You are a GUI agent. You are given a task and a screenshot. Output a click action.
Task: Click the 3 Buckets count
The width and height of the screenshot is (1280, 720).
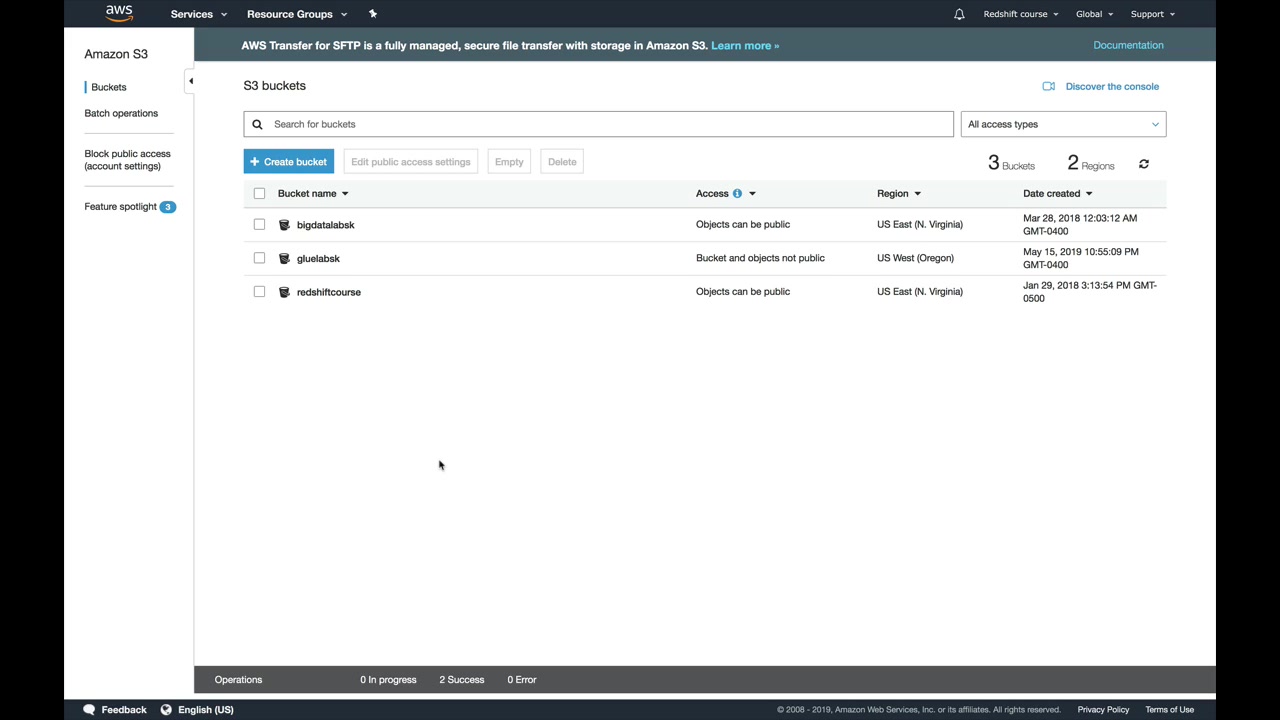1011,163
